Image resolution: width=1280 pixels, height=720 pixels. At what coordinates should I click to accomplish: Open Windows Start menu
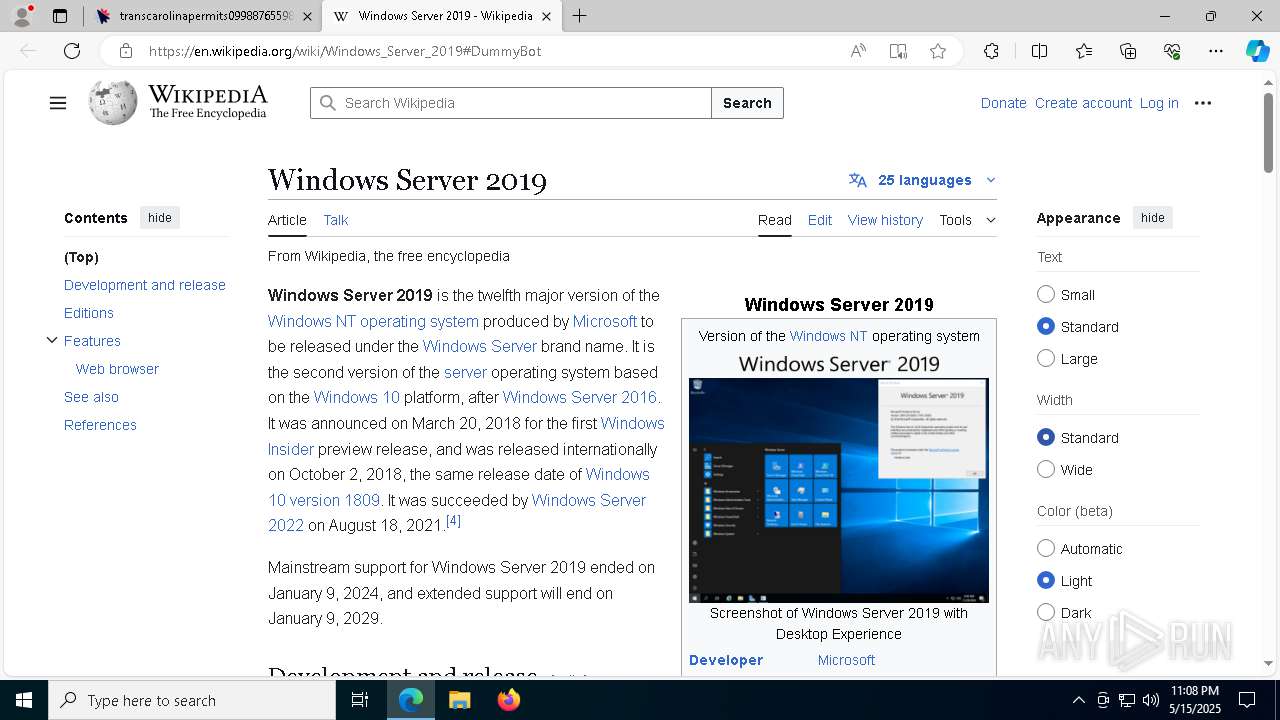24,700
